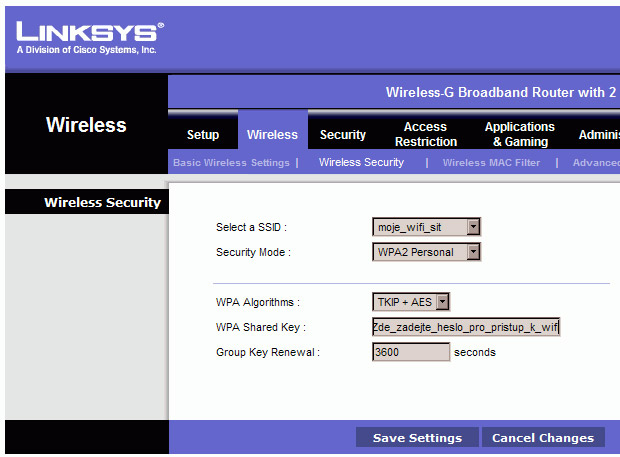Viewport: 620px width, 457px height.
Task: Open the Access Restriction tab
Action: [x=426, y=134]
